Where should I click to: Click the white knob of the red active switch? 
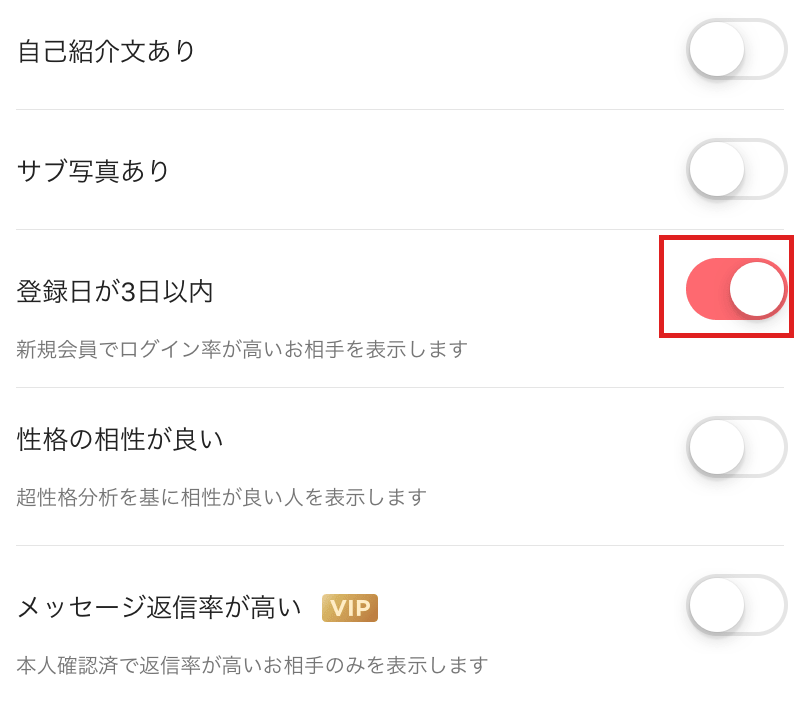(x=757, y=289)
